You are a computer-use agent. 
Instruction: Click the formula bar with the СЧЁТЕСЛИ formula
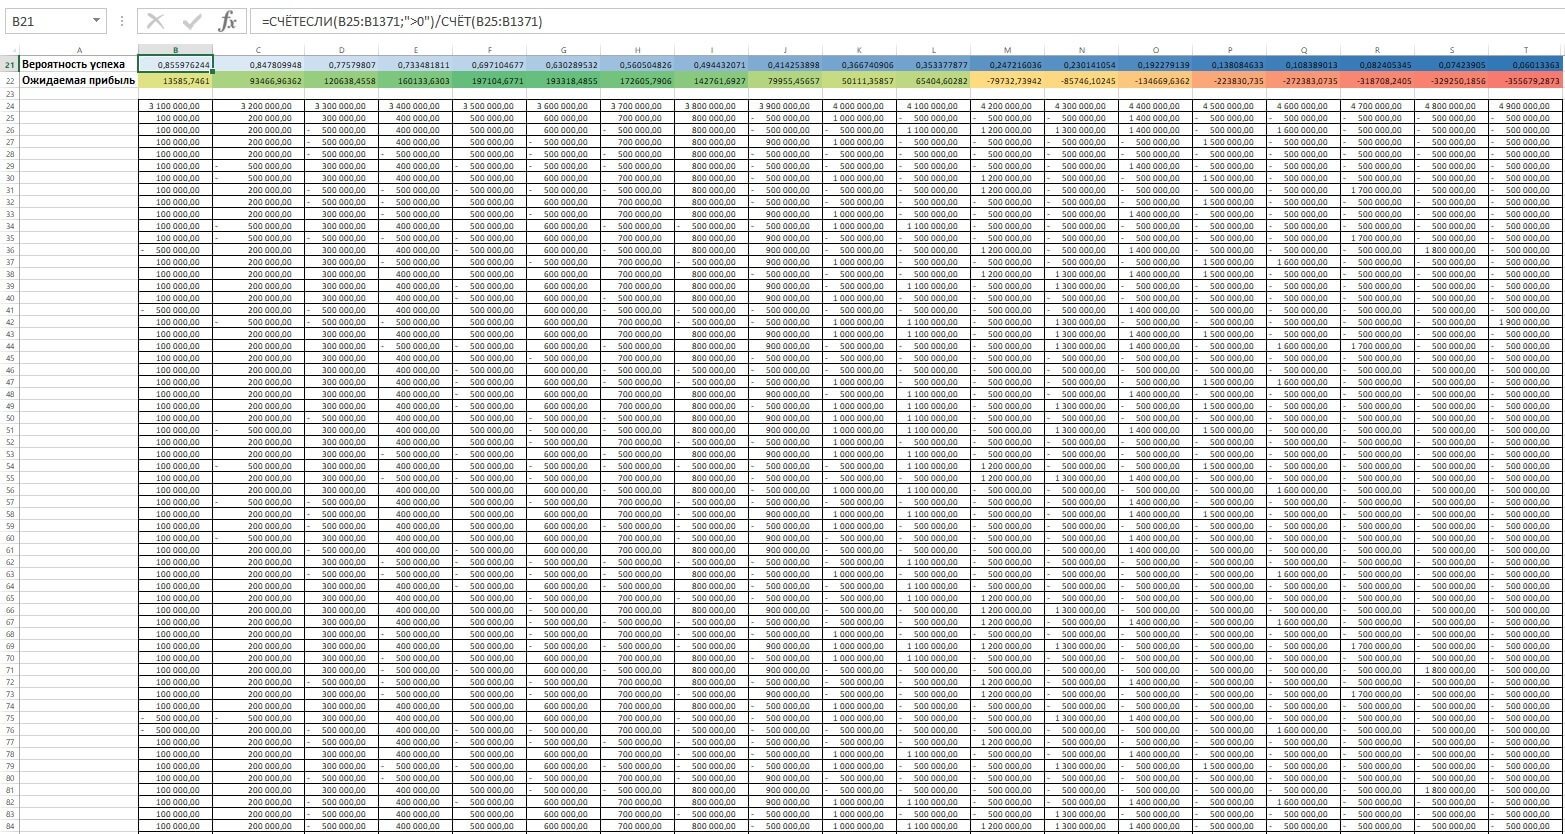(800, 21)
